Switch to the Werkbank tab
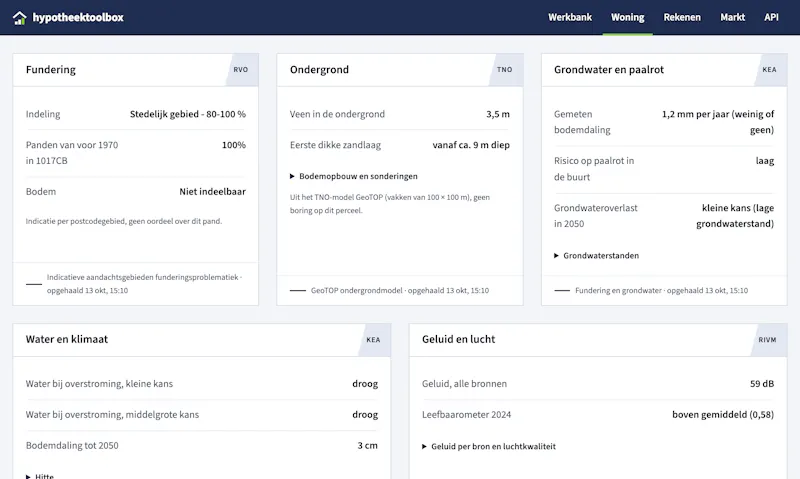The image size is (800, 479). click(570, 17)
